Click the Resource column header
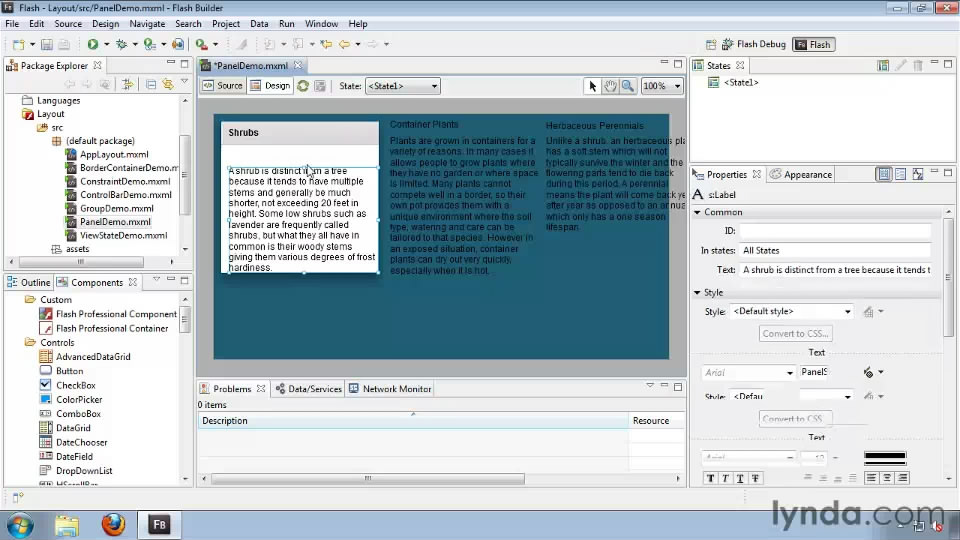 pos(656,421)
